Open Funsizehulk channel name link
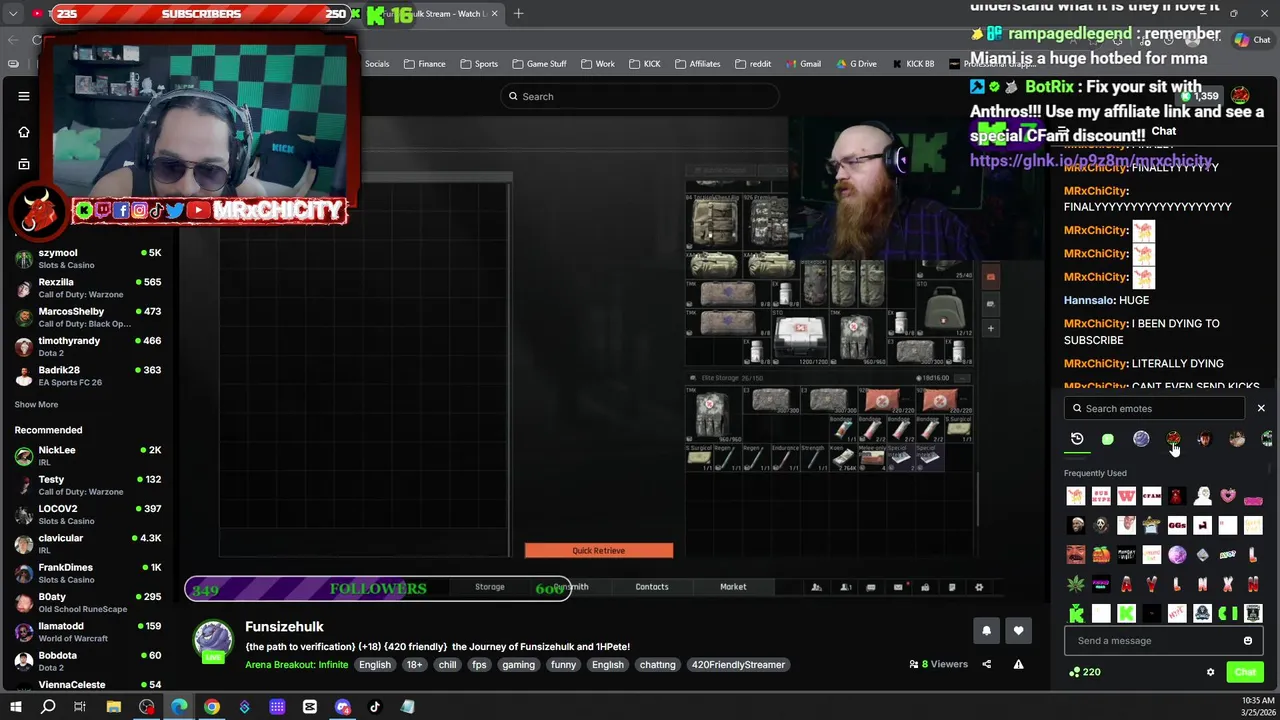Viewport: 1280px width, 720px height. pos(284,627)
